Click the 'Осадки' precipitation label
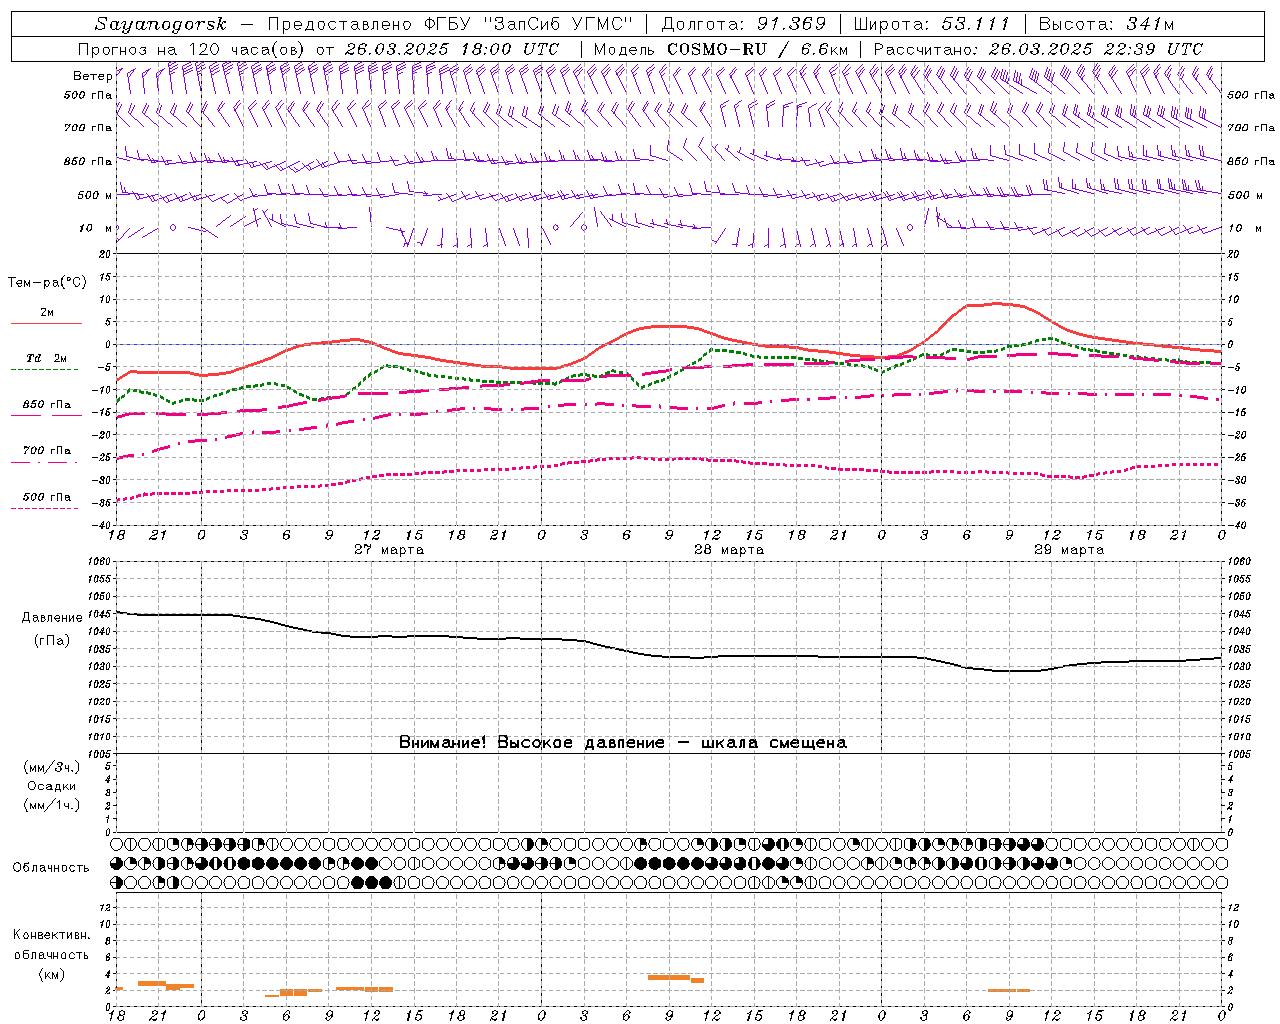Image resolution: width=1280 pixels, height=1024 pixels. tap(52, 786)
